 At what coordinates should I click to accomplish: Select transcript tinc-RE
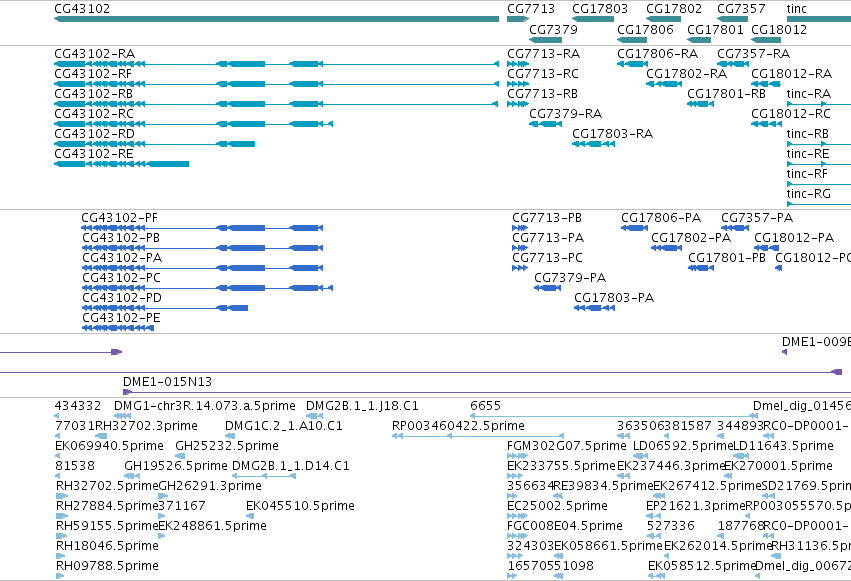tap(819, 164)
